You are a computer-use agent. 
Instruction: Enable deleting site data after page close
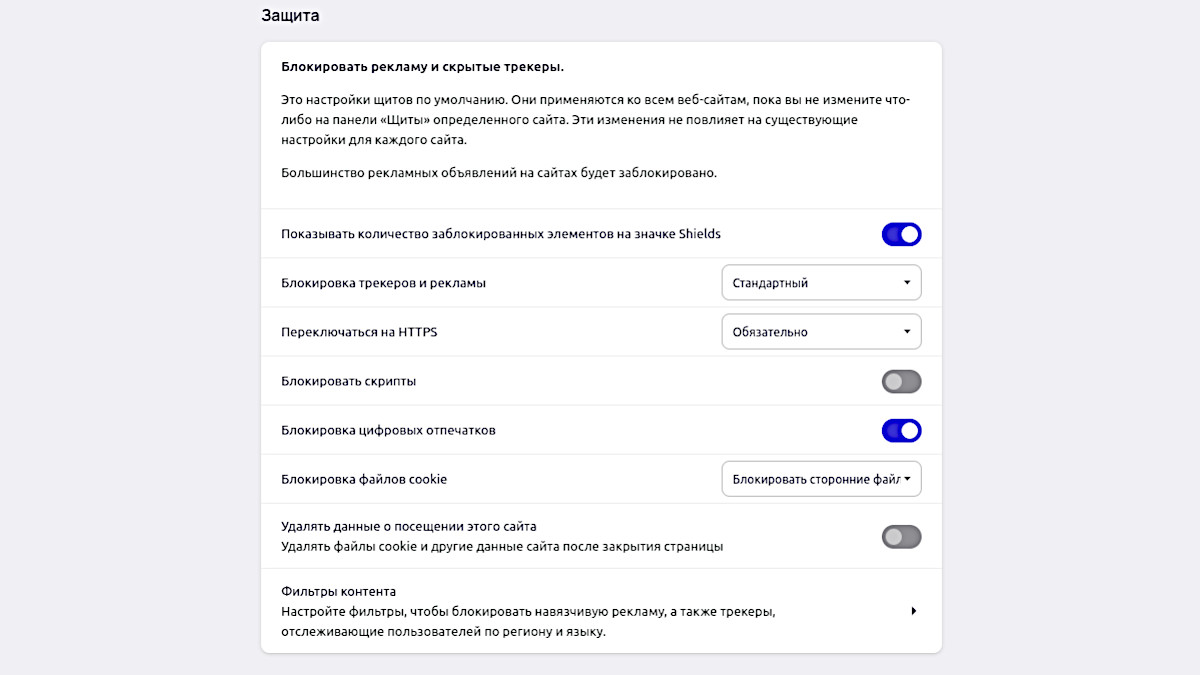(x=901, y=536)
